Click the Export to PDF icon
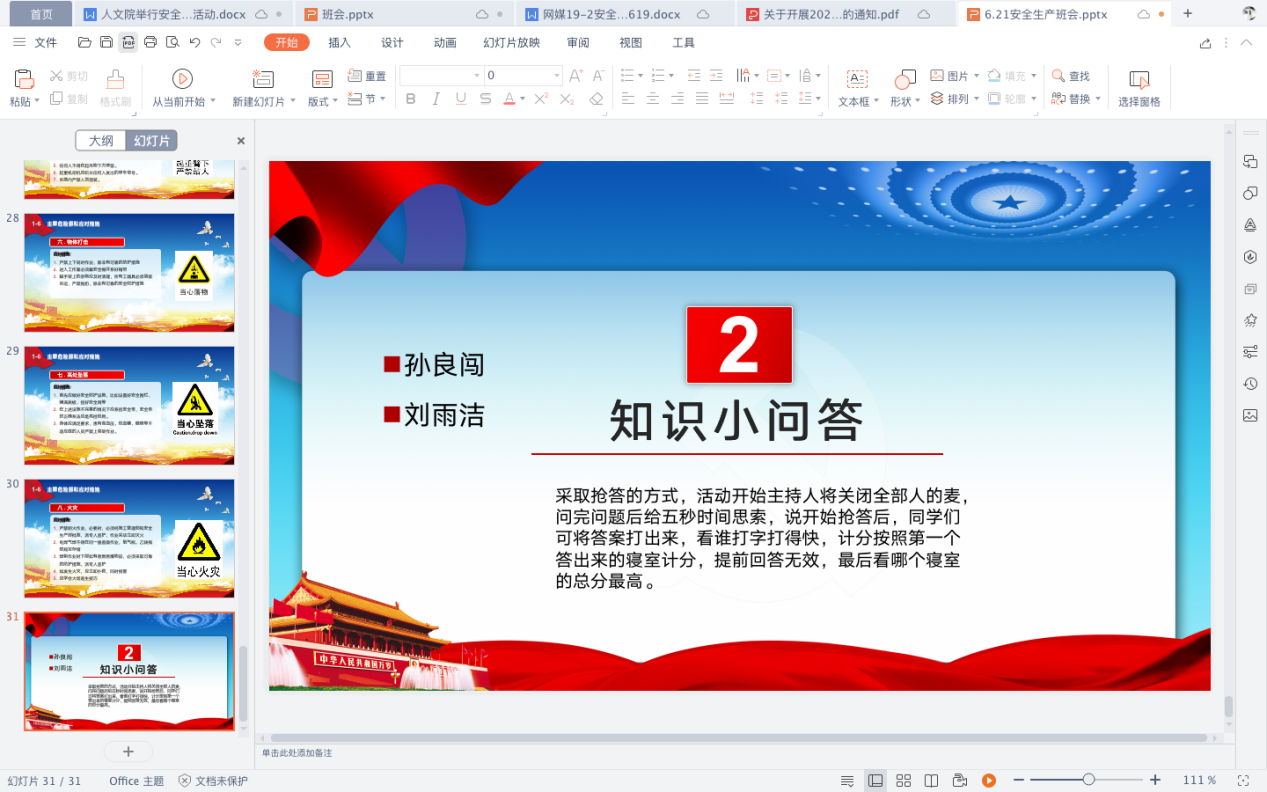The height and width of the screenshot is (792, 1267). (x=128, y=42)
